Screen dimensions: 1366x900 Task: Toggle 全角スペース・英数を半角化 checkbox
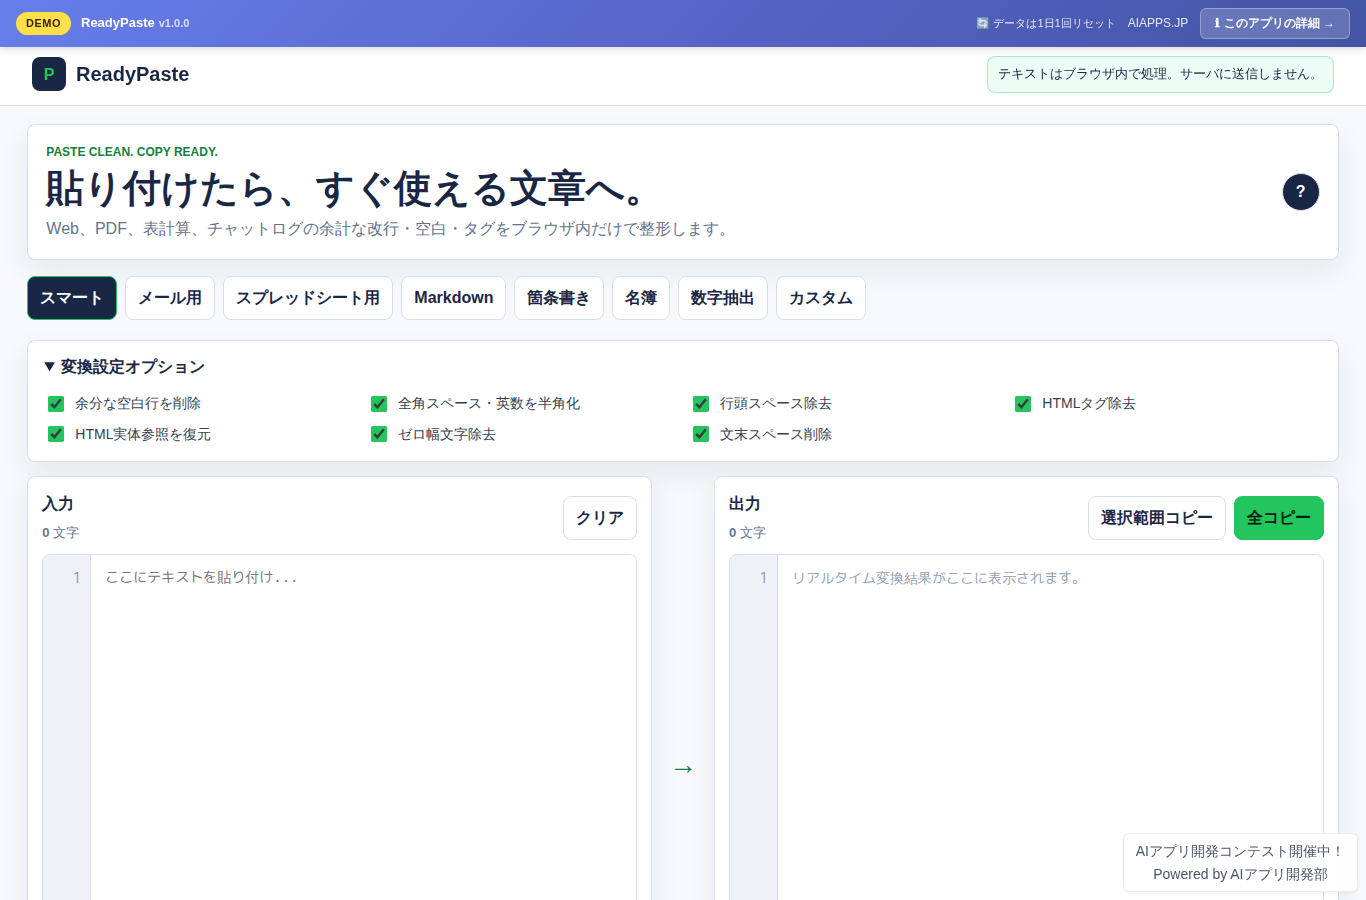tap(379, 404)
